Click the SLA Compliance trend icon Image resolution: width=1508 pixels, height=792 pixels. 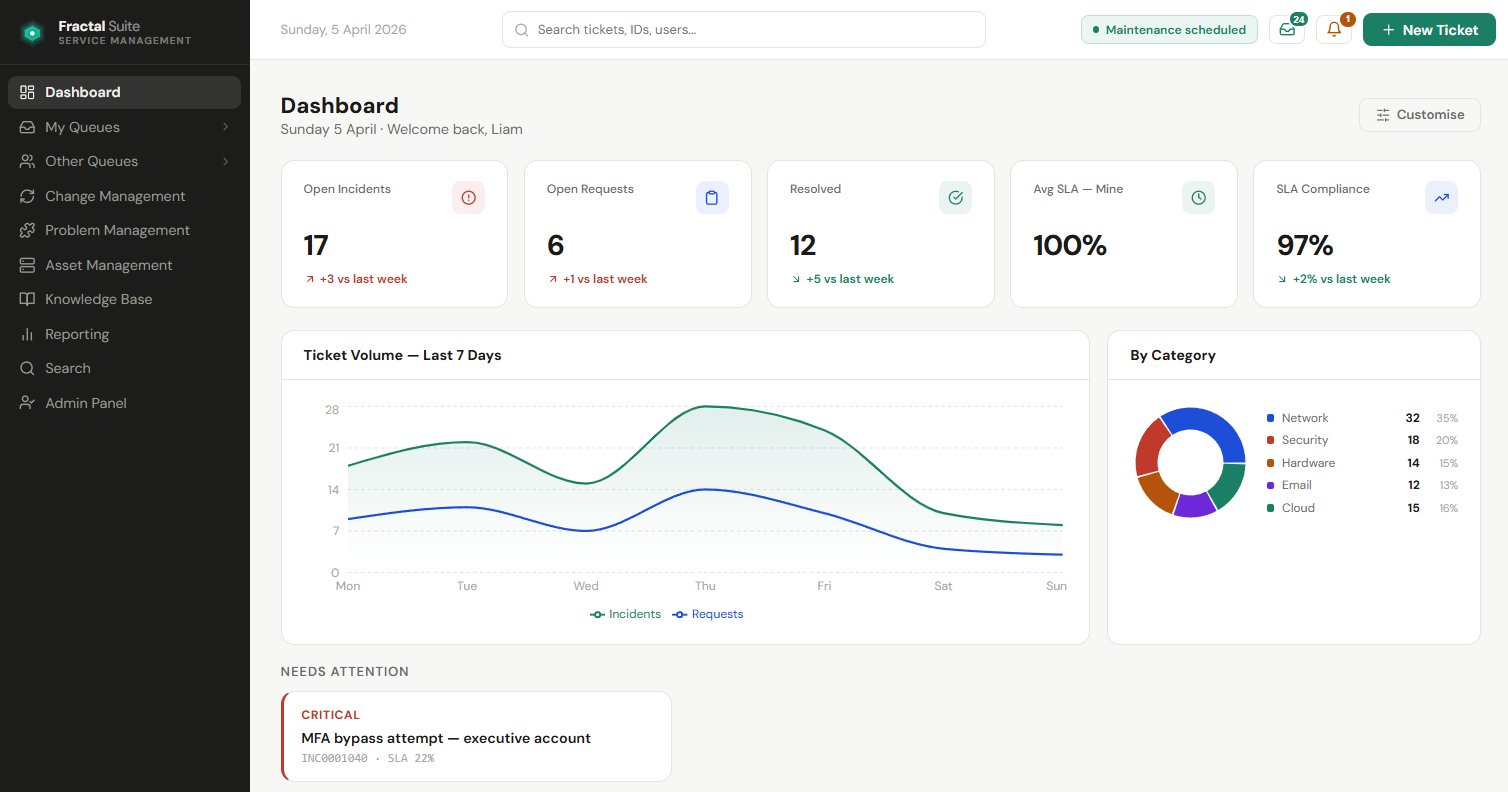pyautogui.click(x=1441, y=198)
